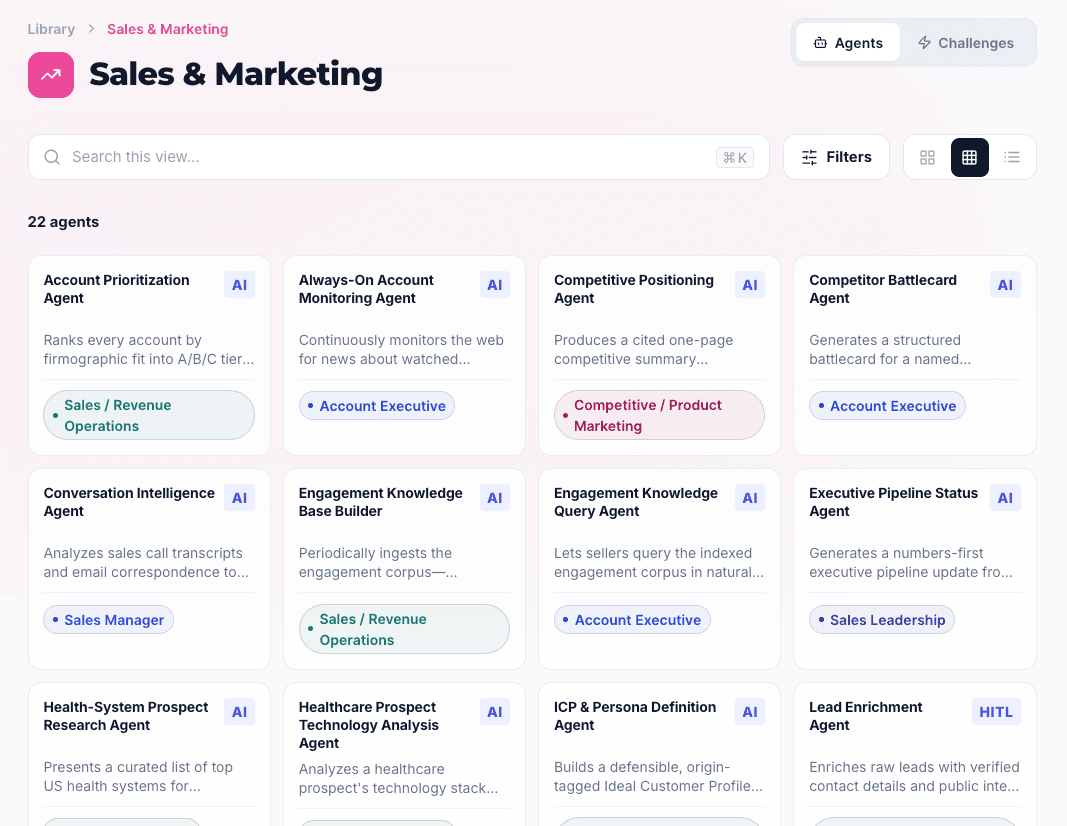Viewport: 1067px width, 826px height.
Task: Click 'Produces a cited one-page' description
Action: [644, 350]
